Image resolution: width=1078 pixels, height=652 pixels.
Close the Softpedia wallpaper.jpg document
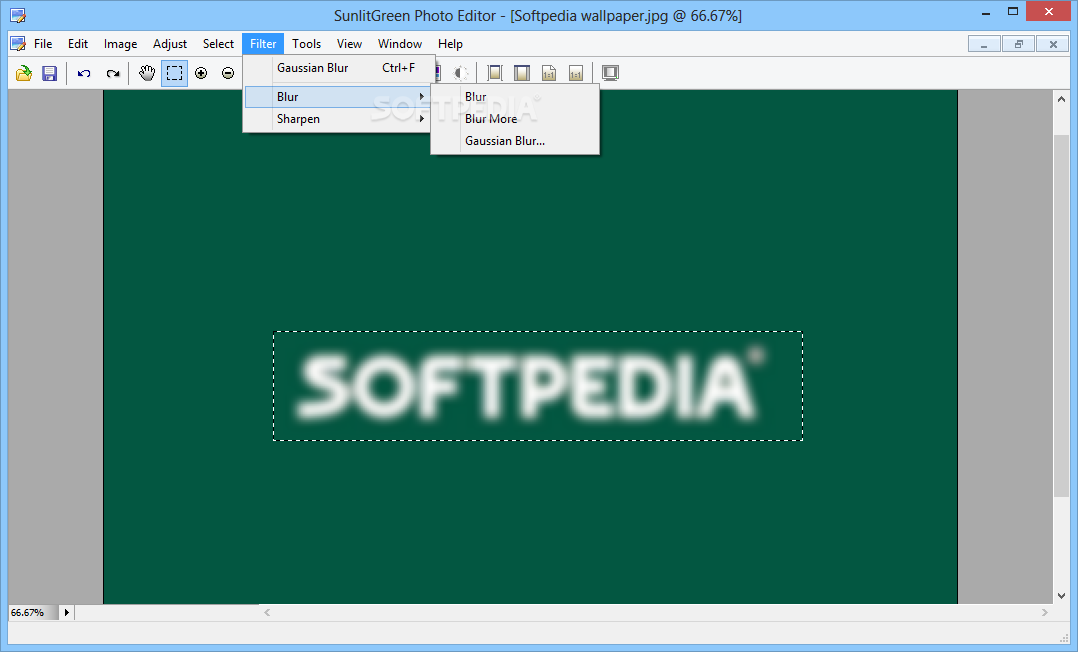[x=1053, y=44]
